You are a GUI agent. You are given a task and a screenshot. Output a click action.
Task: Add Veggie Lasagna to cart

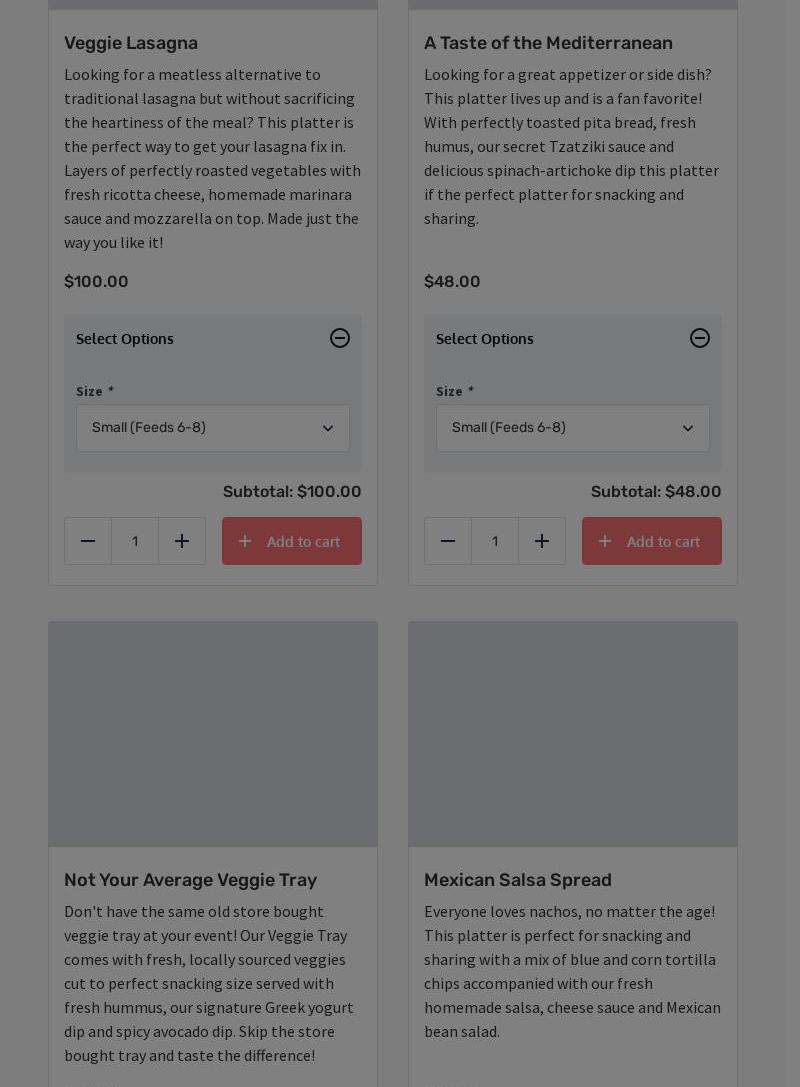(x=292, y=541)
